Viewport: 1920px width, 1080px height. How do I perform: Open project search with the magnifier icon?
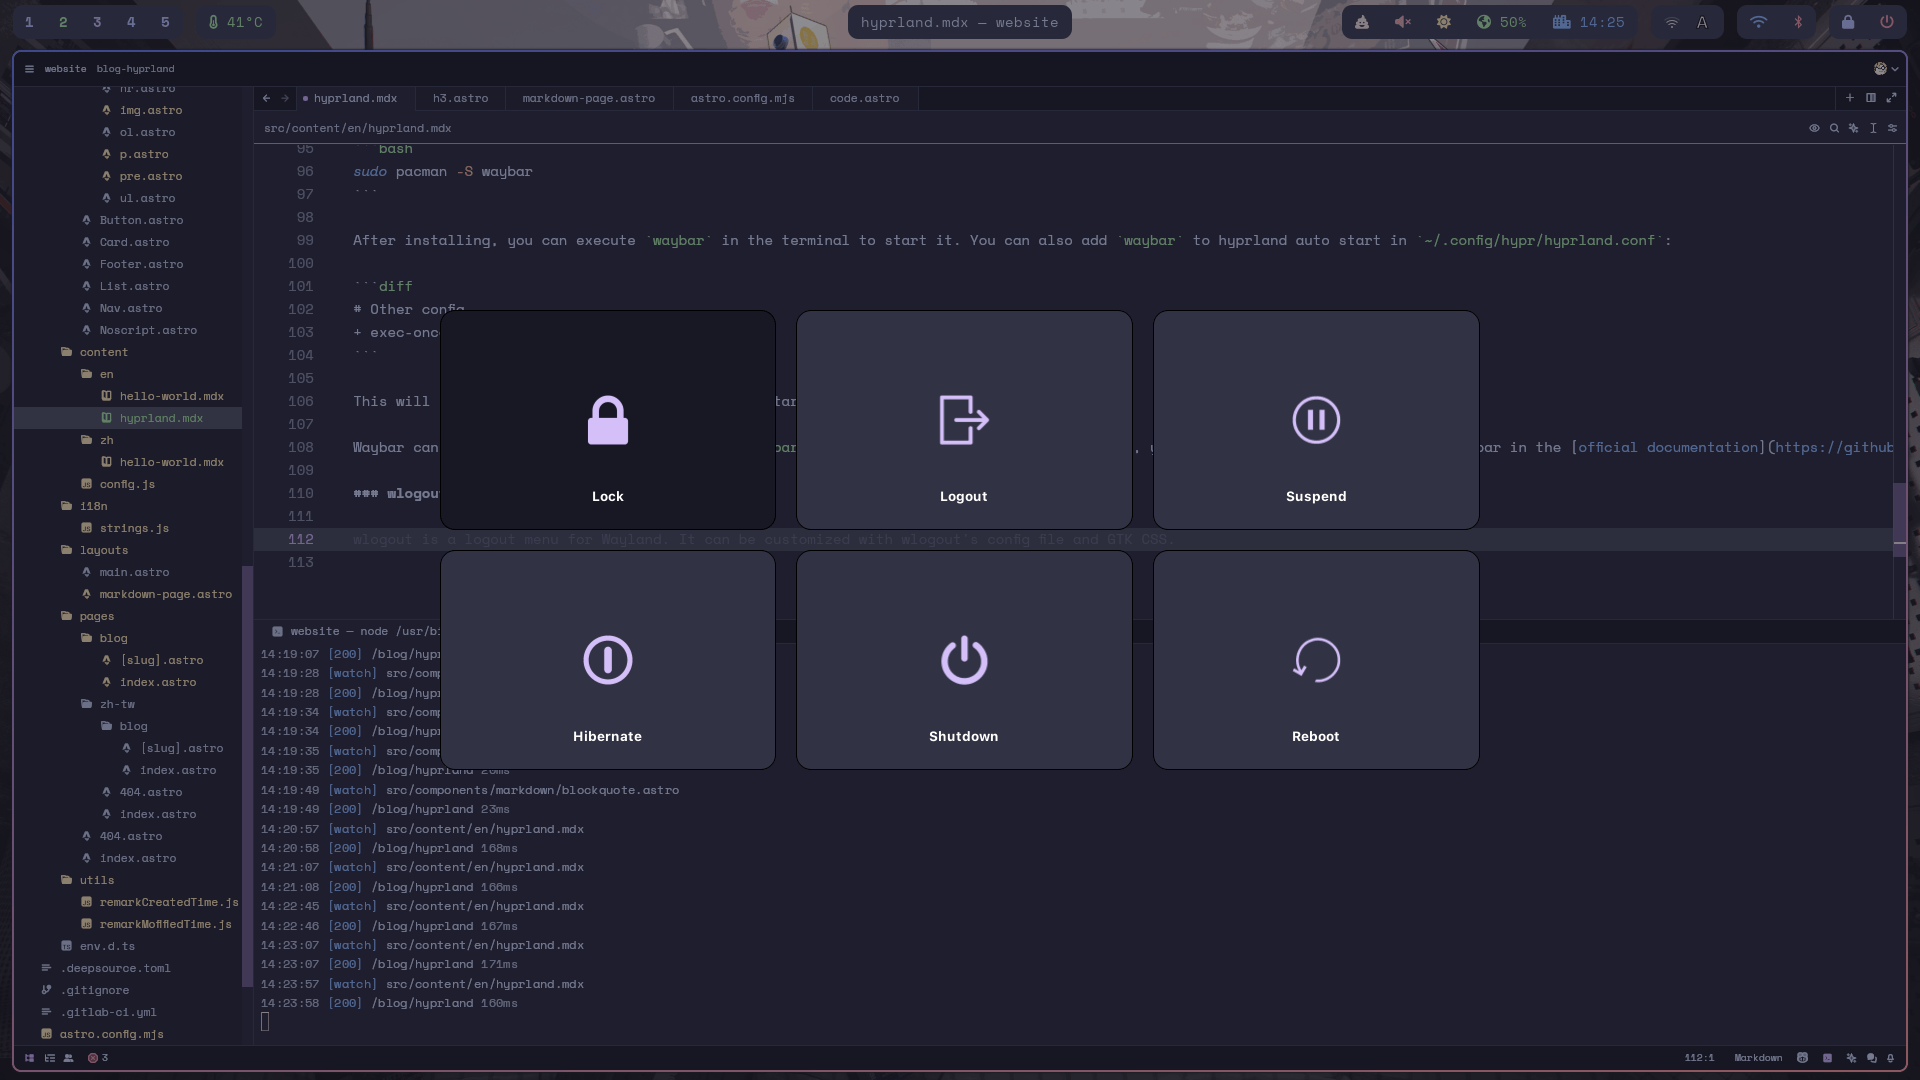click(x=1835, y=128)
